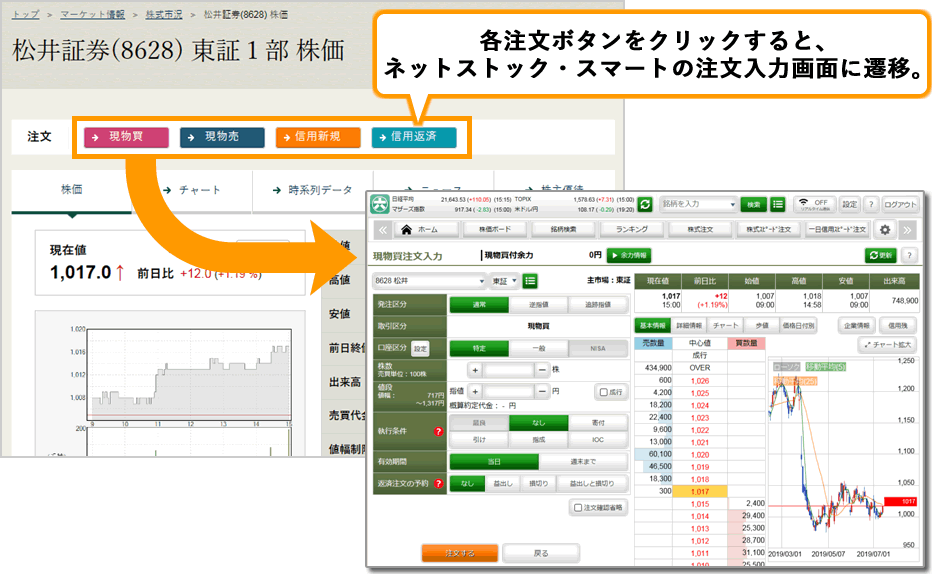Click the 口座区分 設定 button
Viewport: 932px width, 574px height.
tap(420, 349)
